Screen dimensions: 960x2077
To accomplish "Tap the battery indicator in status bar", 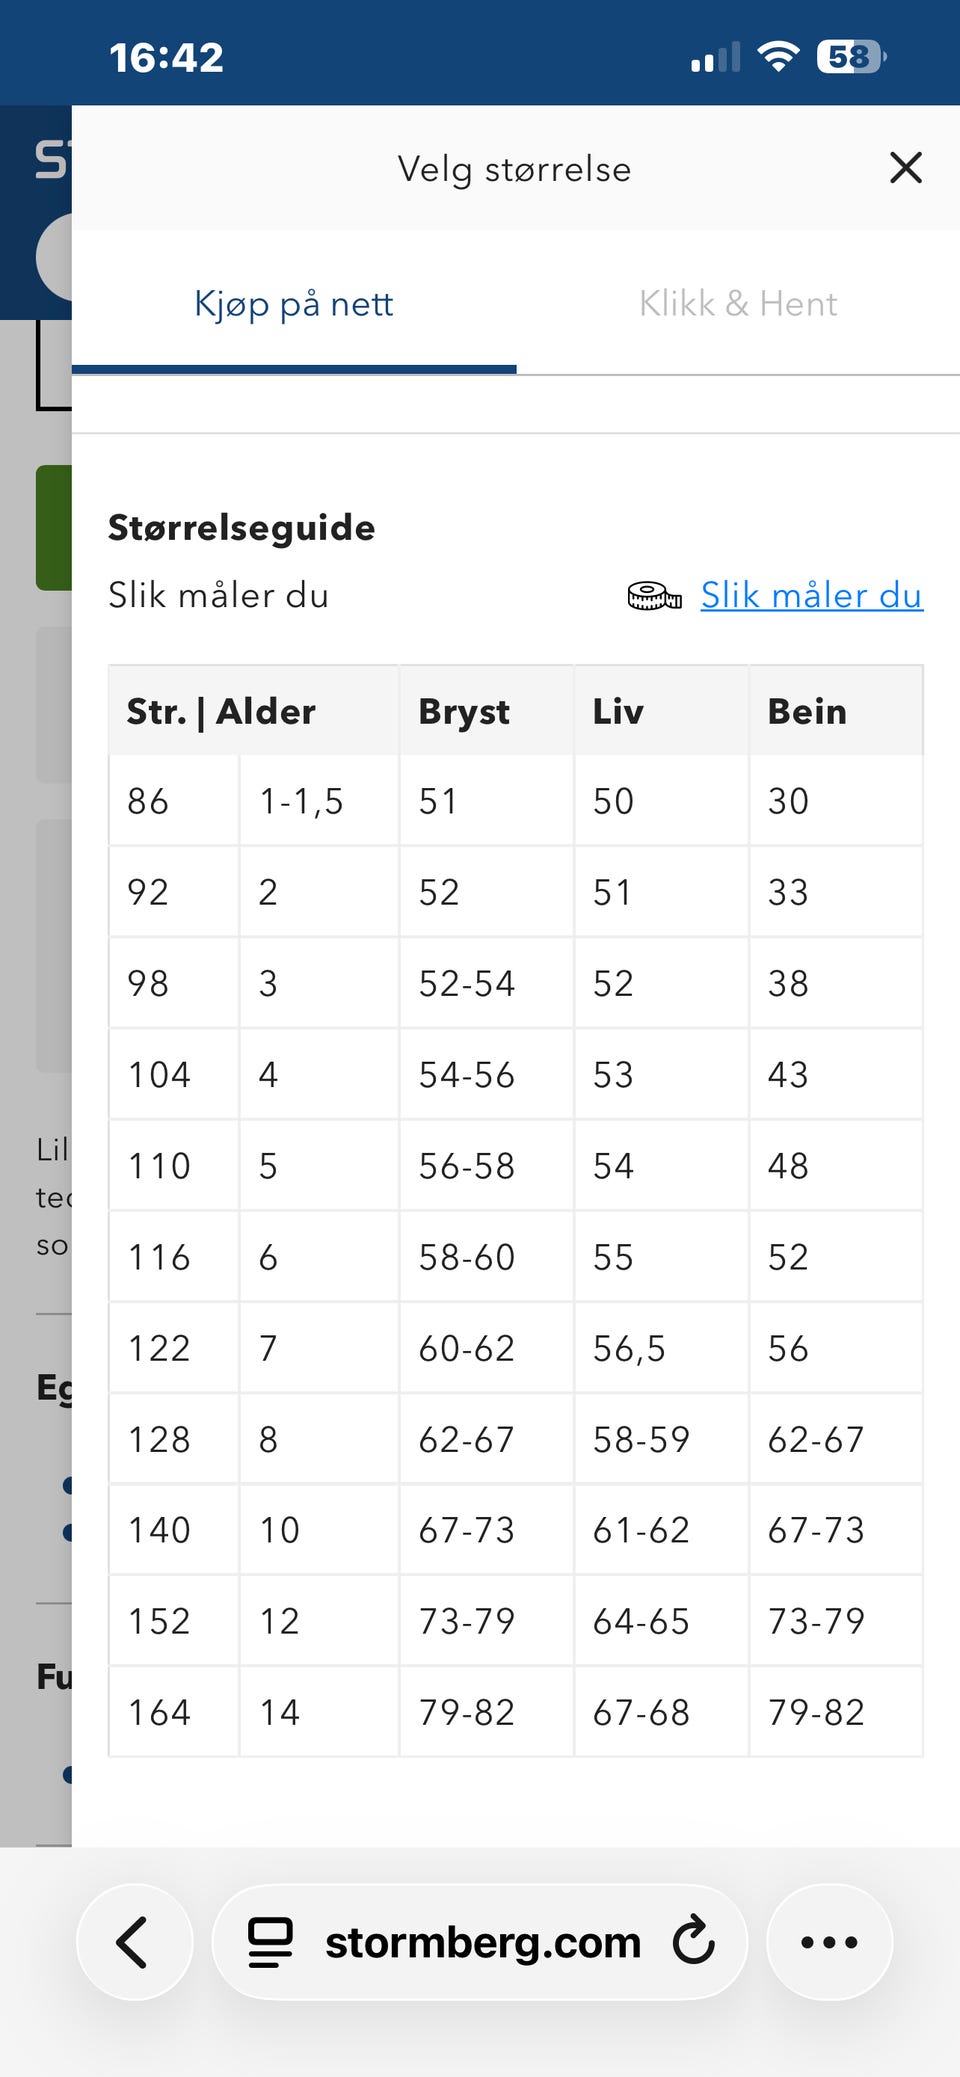I will (852, 57).
